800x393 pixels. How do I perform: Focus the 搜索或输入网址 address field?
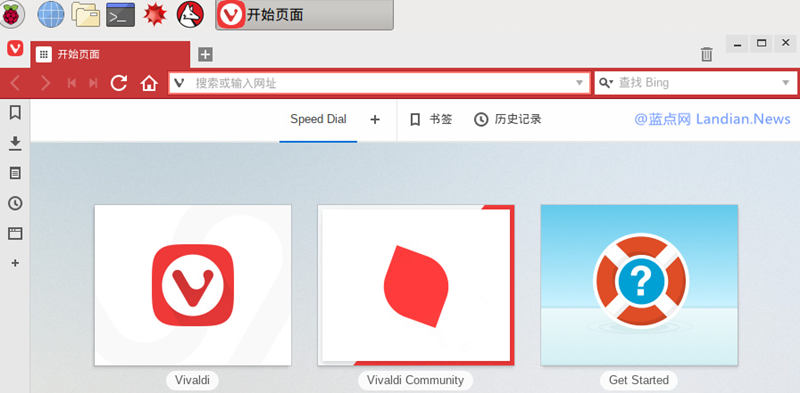coord(380,83)
